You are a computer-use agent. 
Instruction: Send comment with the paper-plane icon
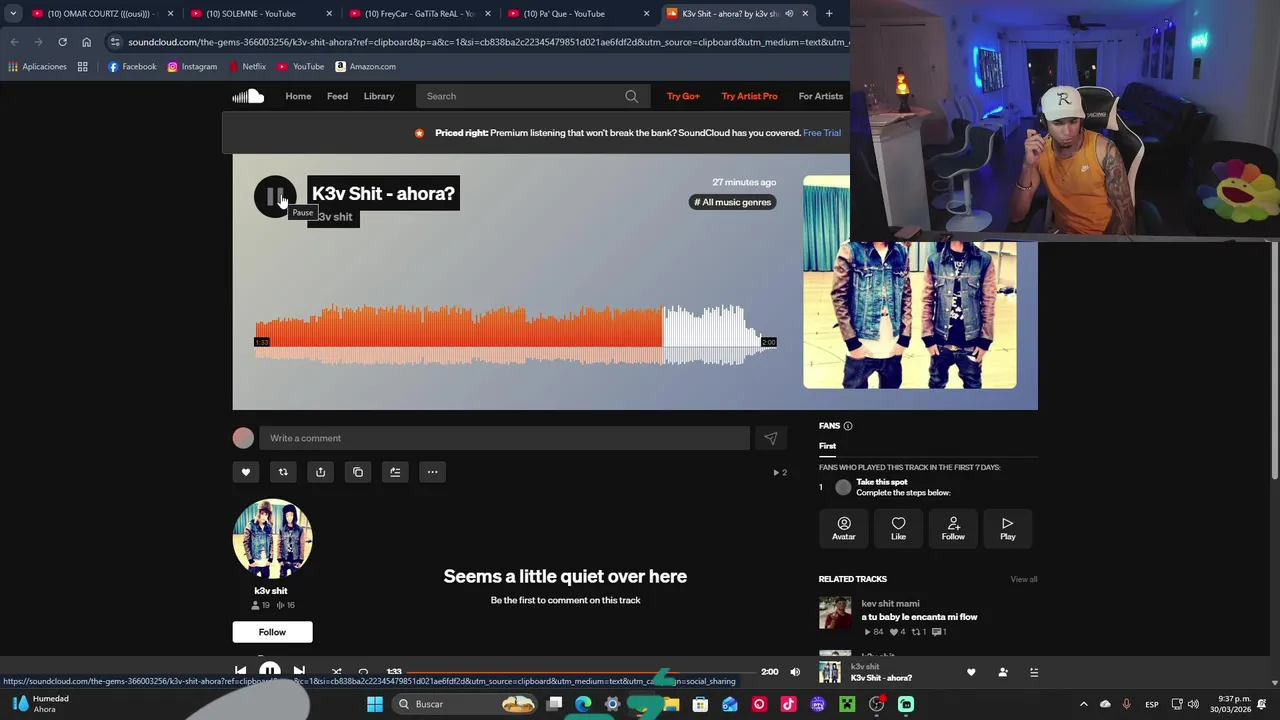[770, 438]
